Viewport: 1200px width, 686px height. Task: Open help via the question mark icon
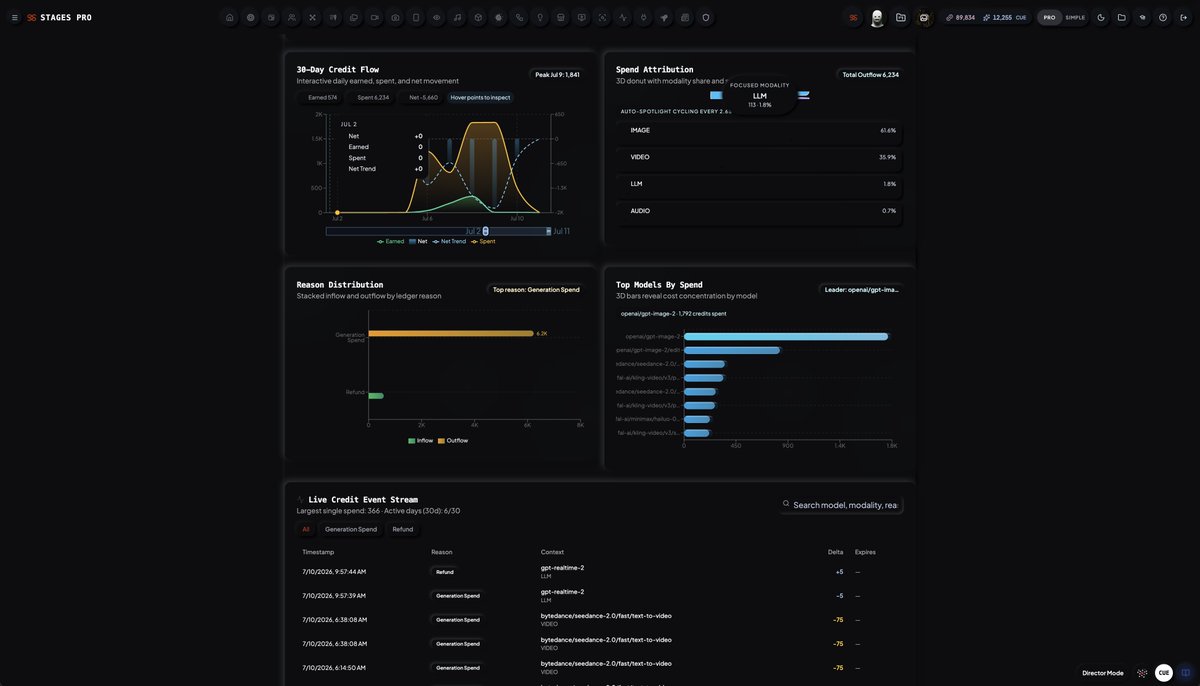point(1163,17)
